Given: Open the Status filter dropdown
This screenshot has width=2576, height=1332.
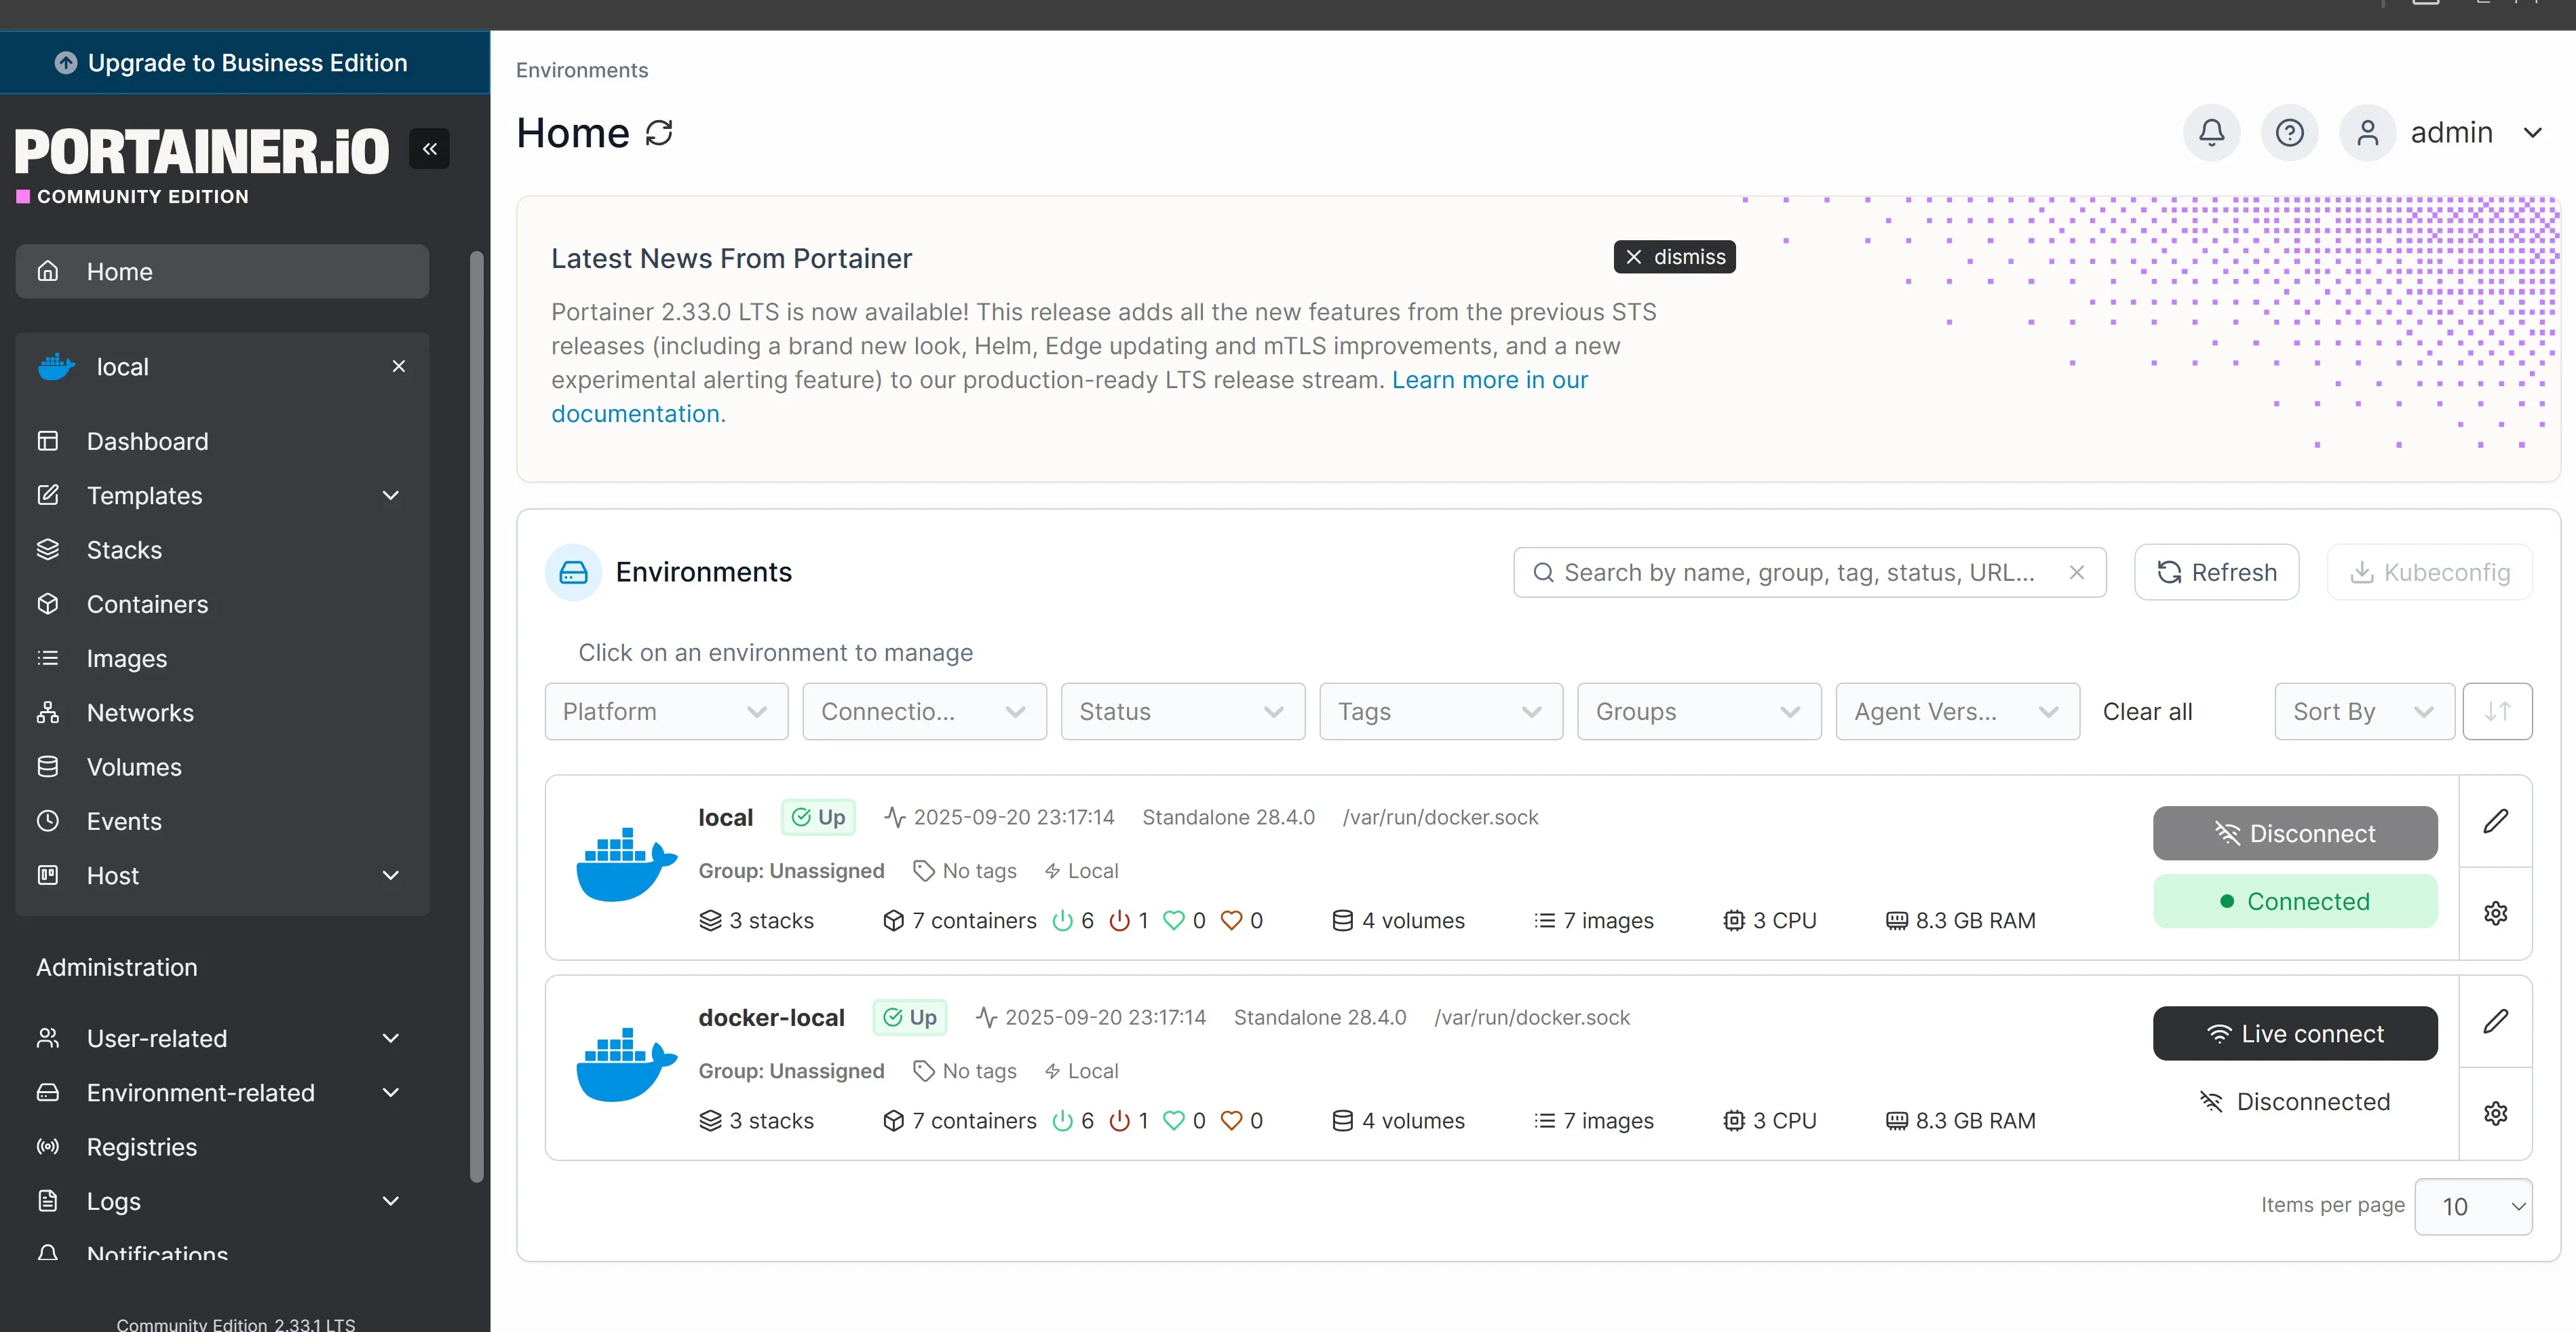Looking at the screenshot, I should (1182, 712).
